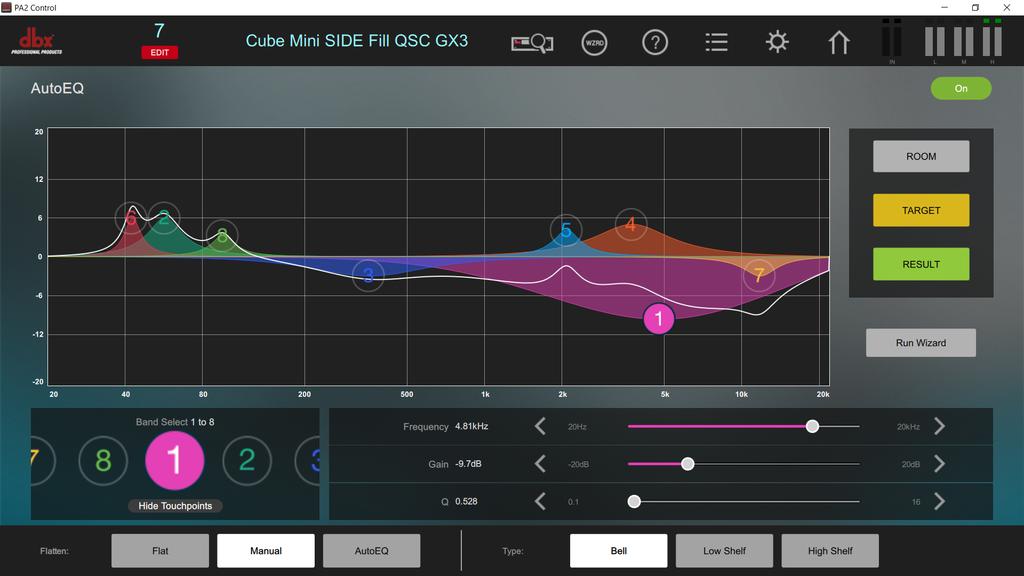Open the help question mark icon
Image resolution: width=1024 pixels, height=576 pixels.
coord(655,43)
